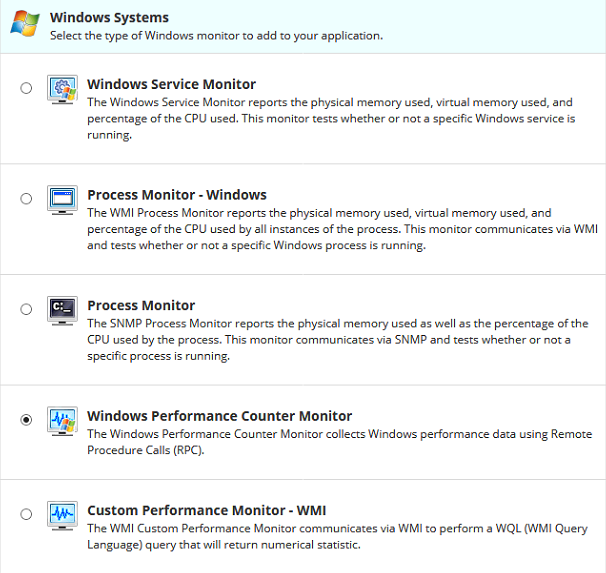The image size is (606, 573).
Task: Select the SNMP Process Monitor radio button
Action: click(x=26, y=309)
